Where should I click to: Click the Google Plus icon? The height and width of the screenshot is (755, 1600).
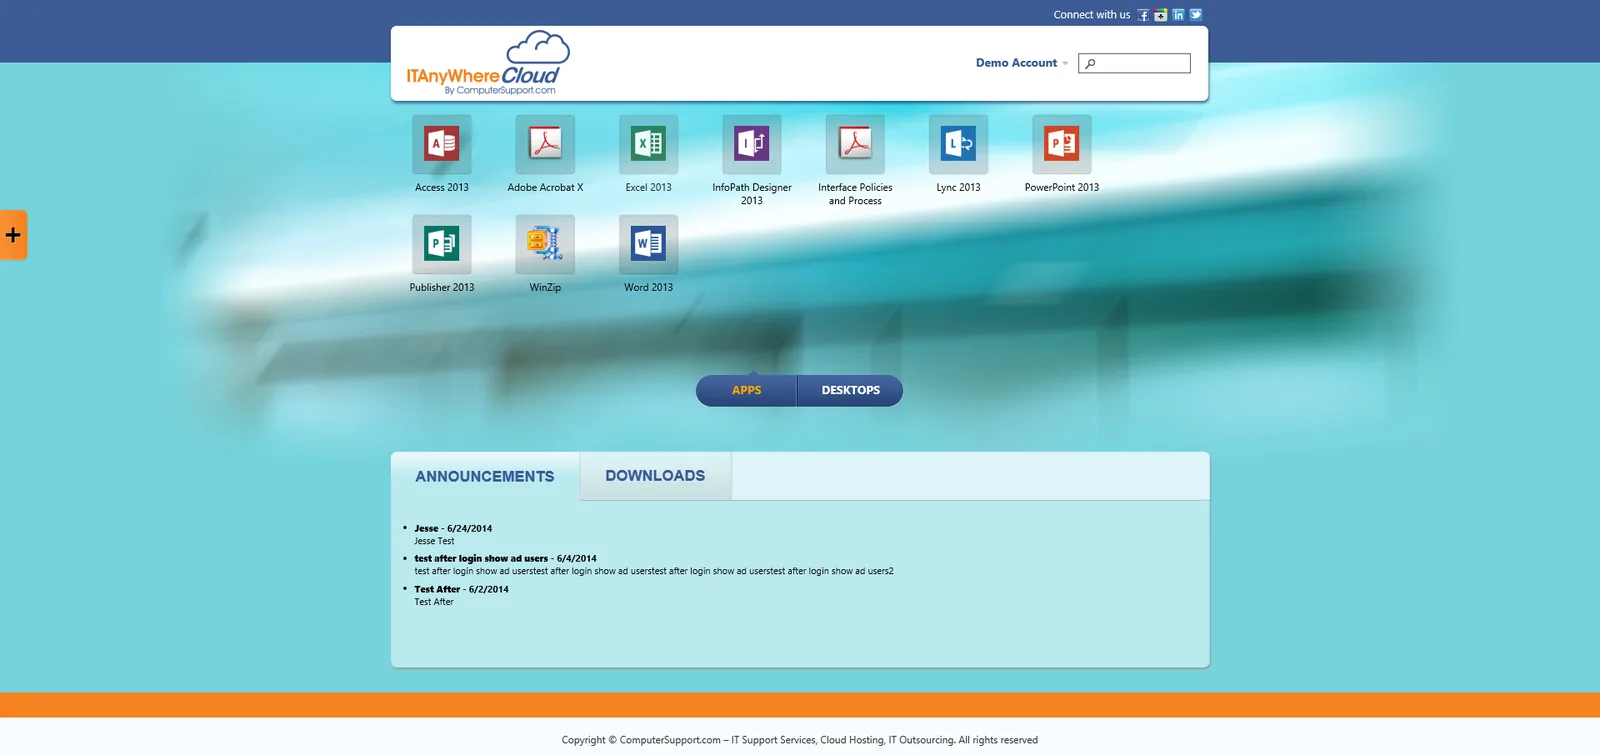click(x=1161, y=15)
